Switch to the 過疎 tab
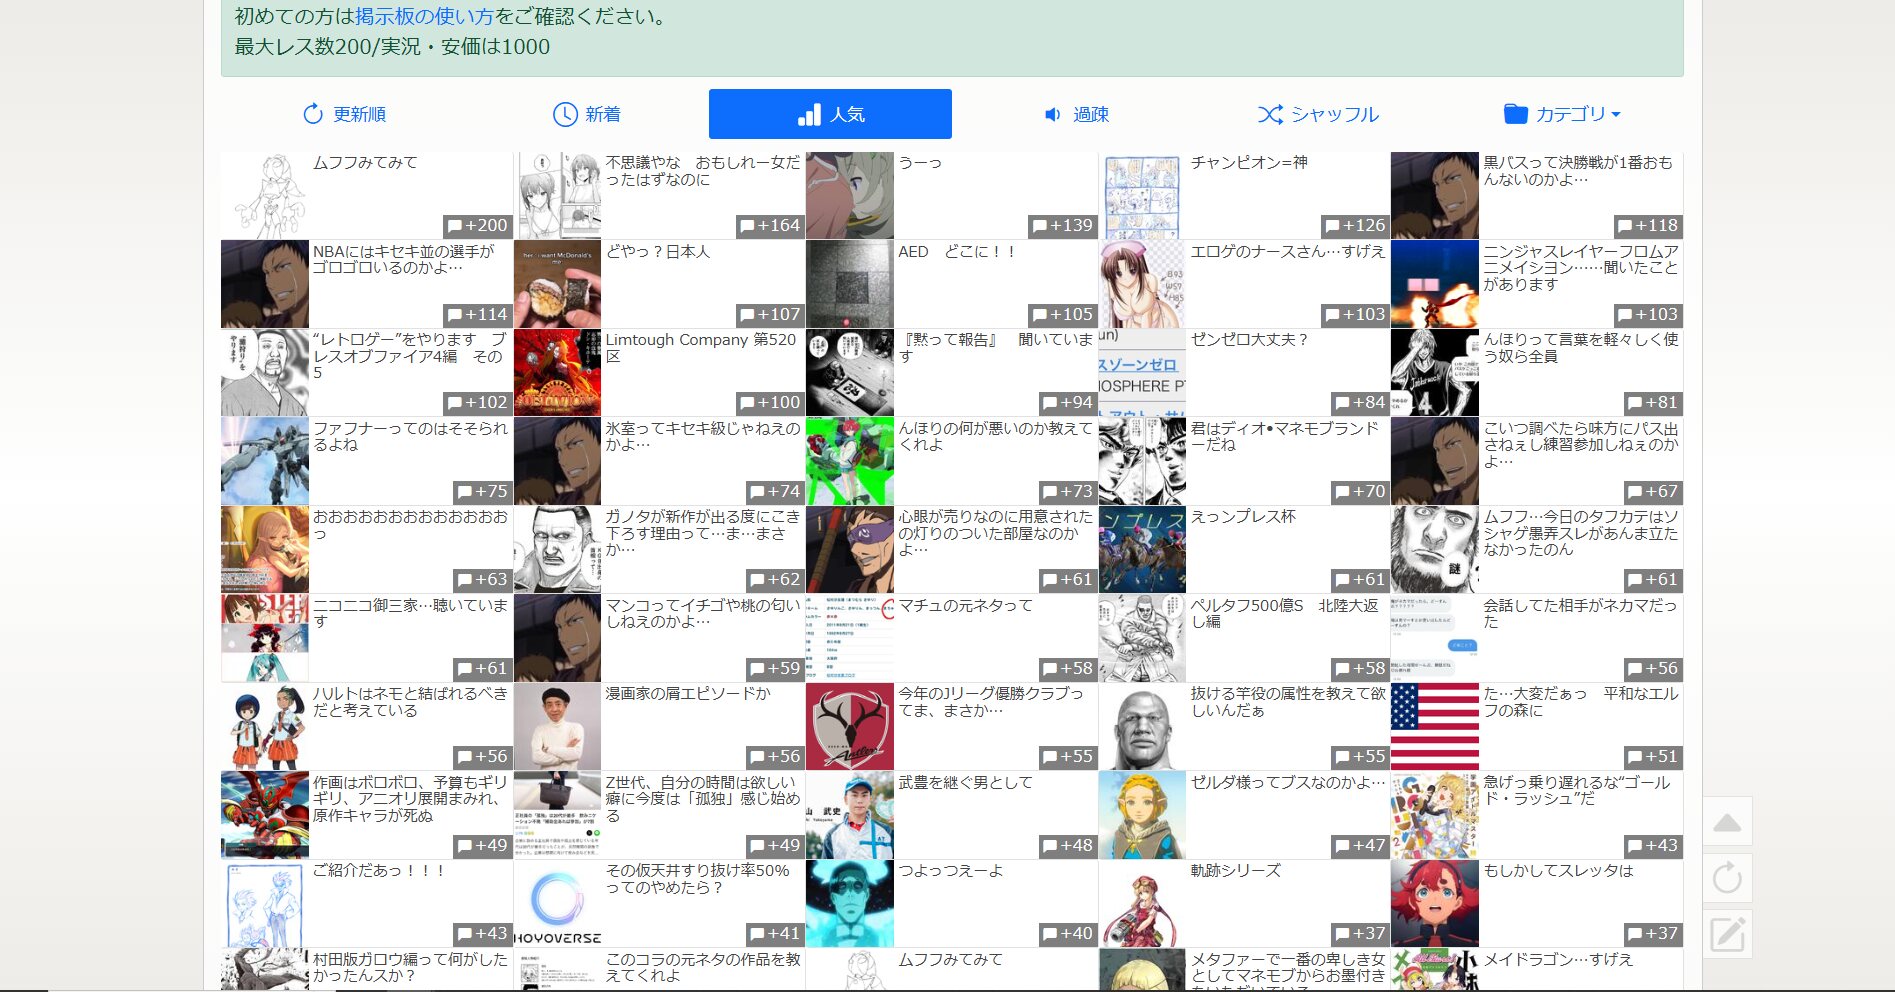The height and width of the screenshot is (992, 1895). (1076, 114)
